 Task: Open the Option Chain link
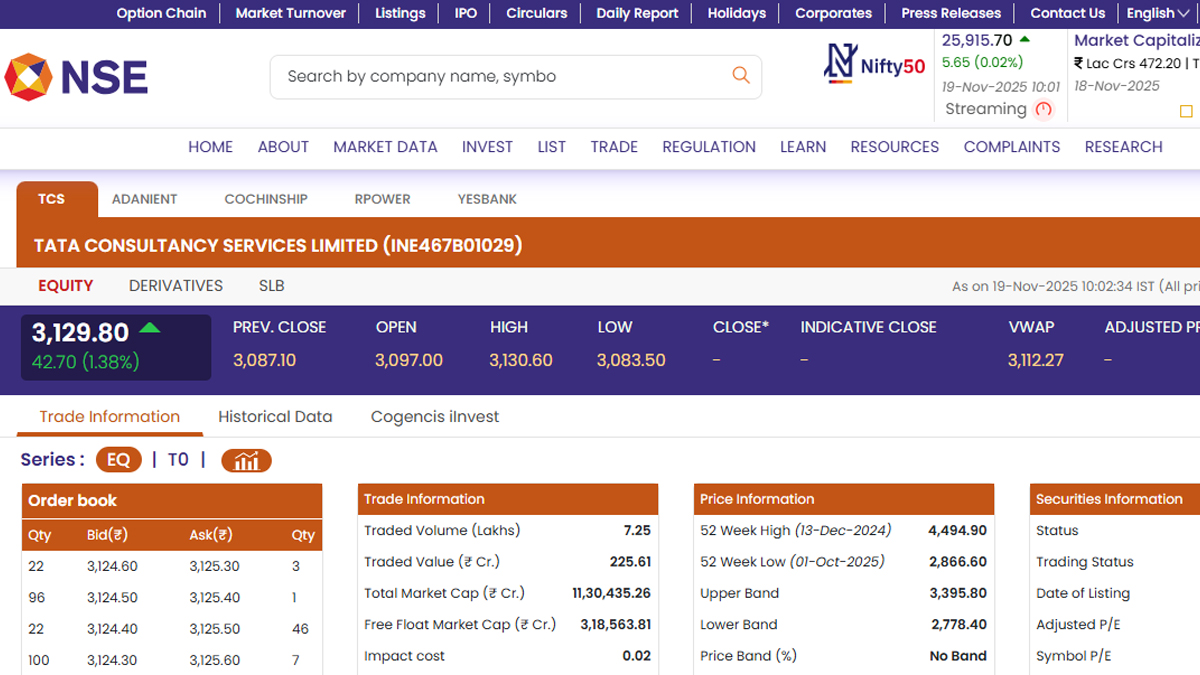161,13
